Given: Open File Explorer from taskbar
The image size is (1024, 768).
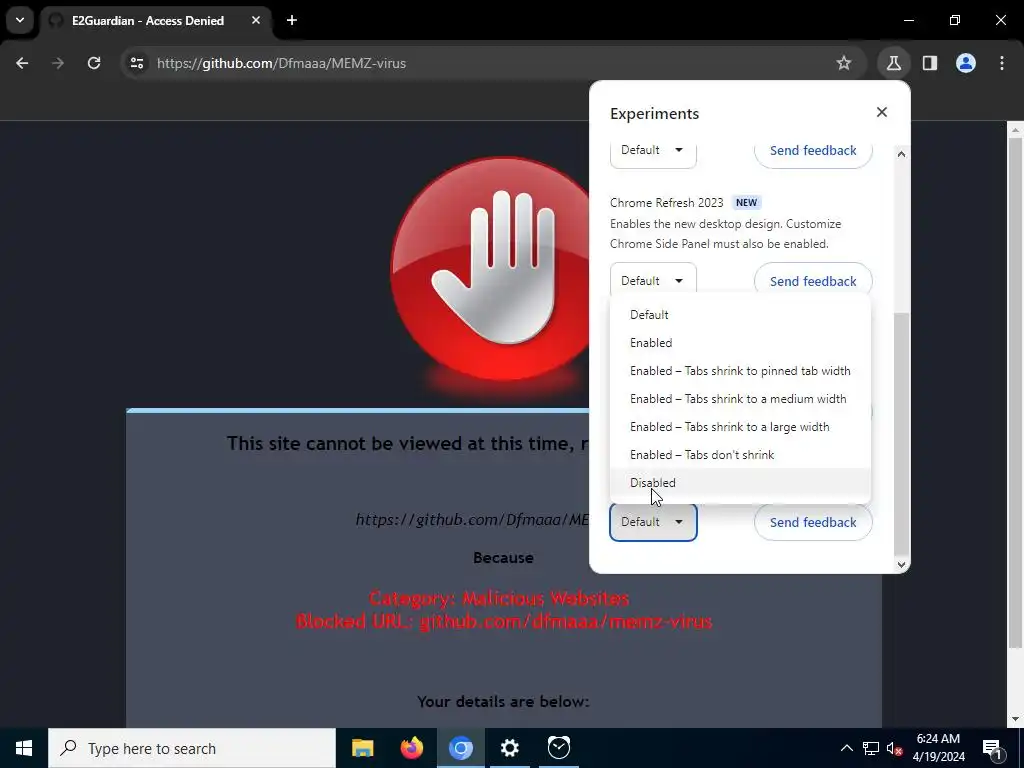Looking at the screenshot, I should coord(362,748).
